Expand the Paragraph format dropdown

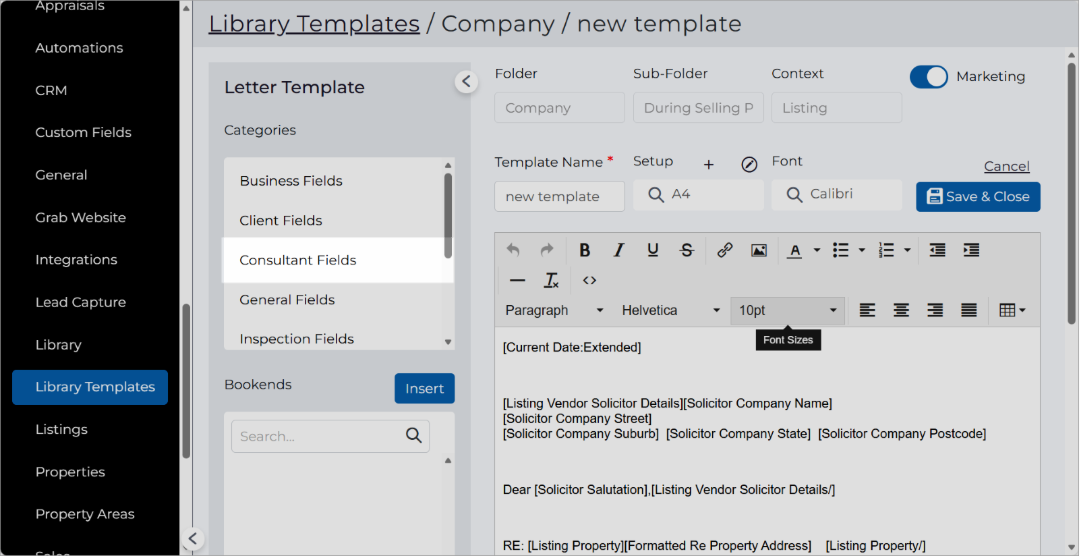click(554, 311)
